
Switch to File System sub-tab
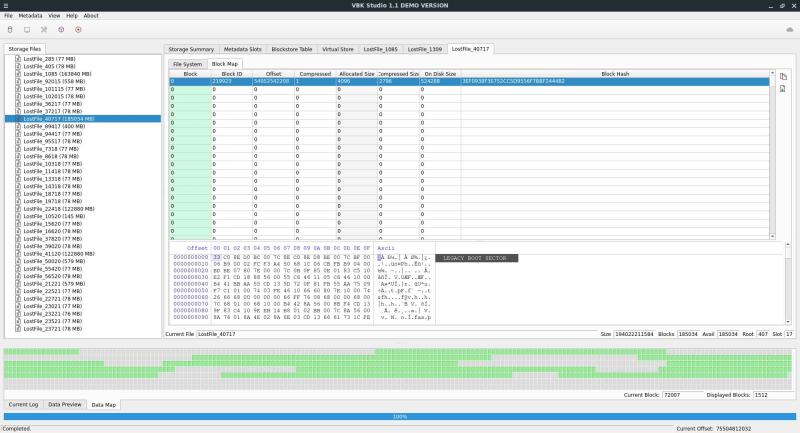point(187,64)
